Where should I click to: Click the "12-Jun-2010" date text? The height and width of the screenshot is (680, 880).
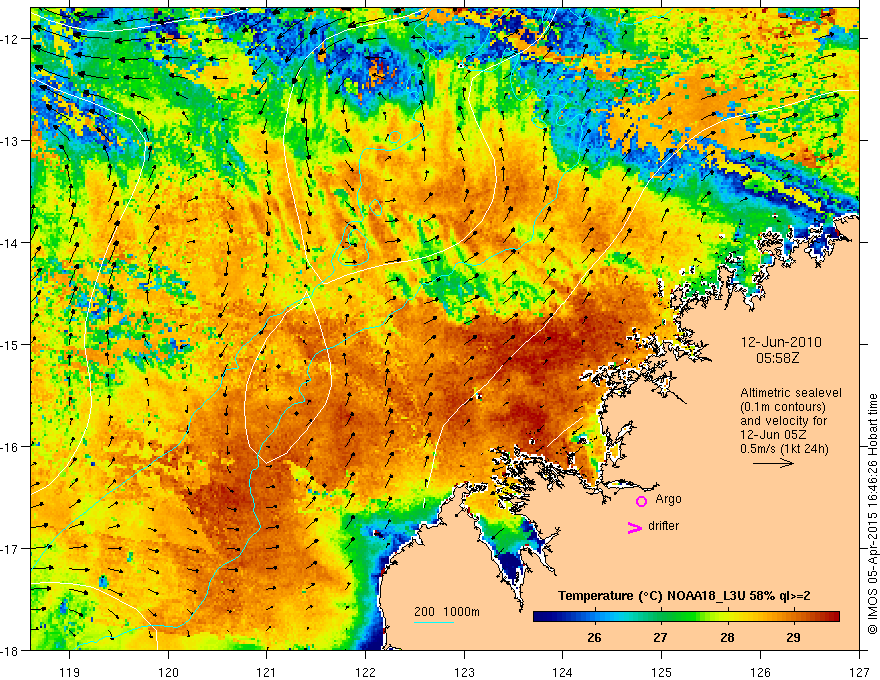tap(781, 342)
